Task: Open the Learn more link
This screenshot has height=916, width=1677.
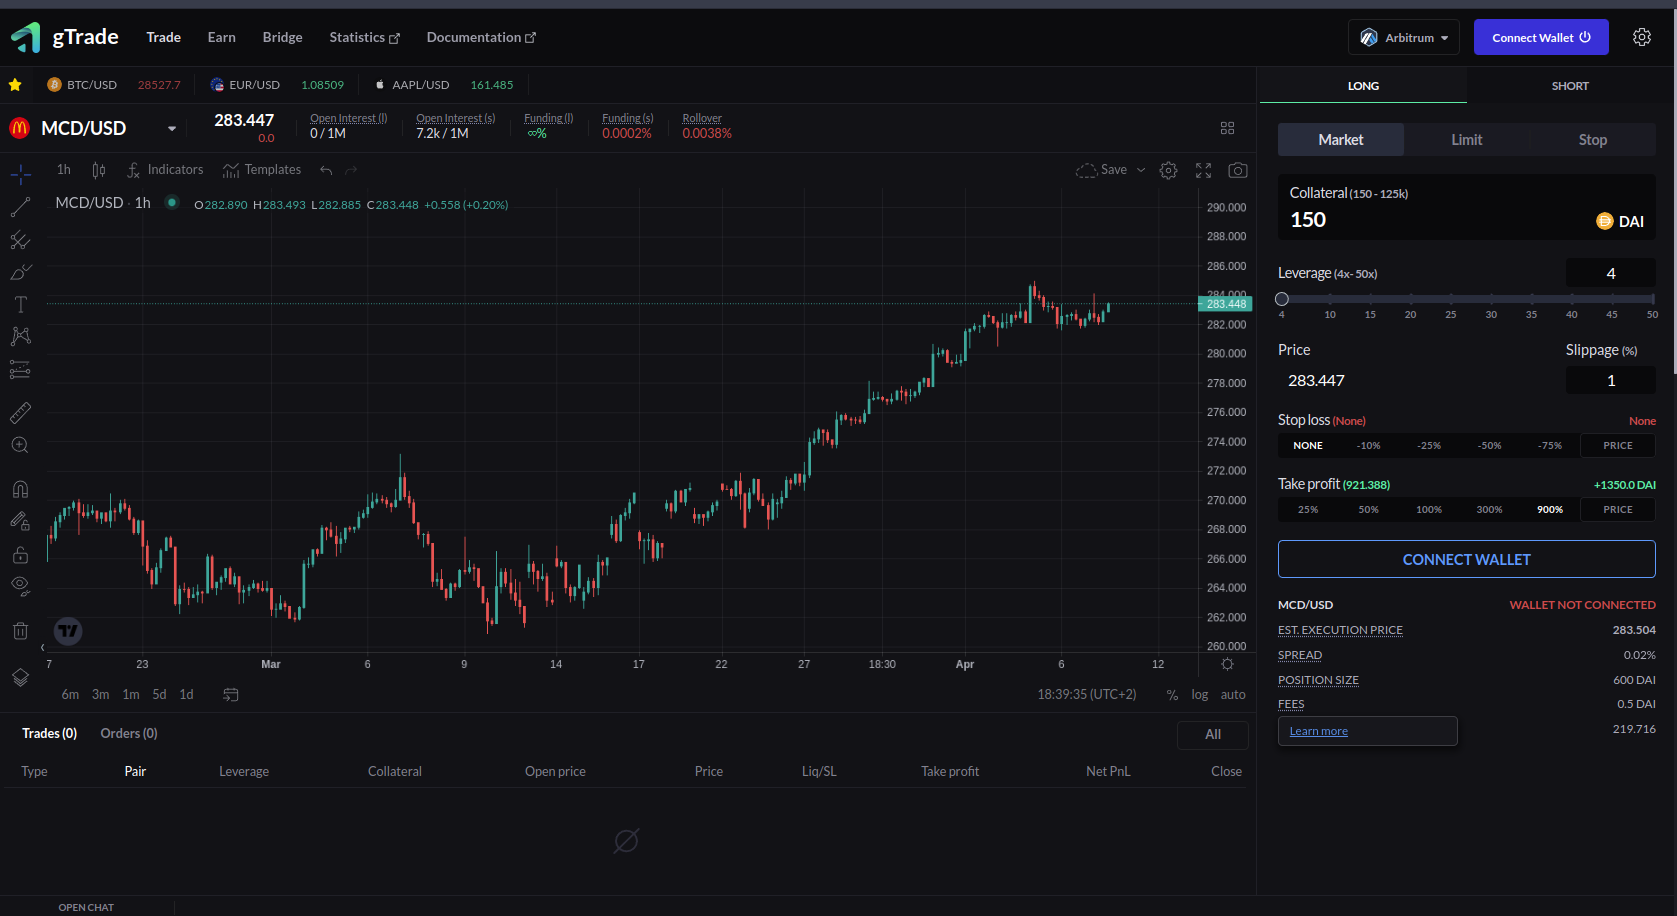Action: coord(1318,731)
